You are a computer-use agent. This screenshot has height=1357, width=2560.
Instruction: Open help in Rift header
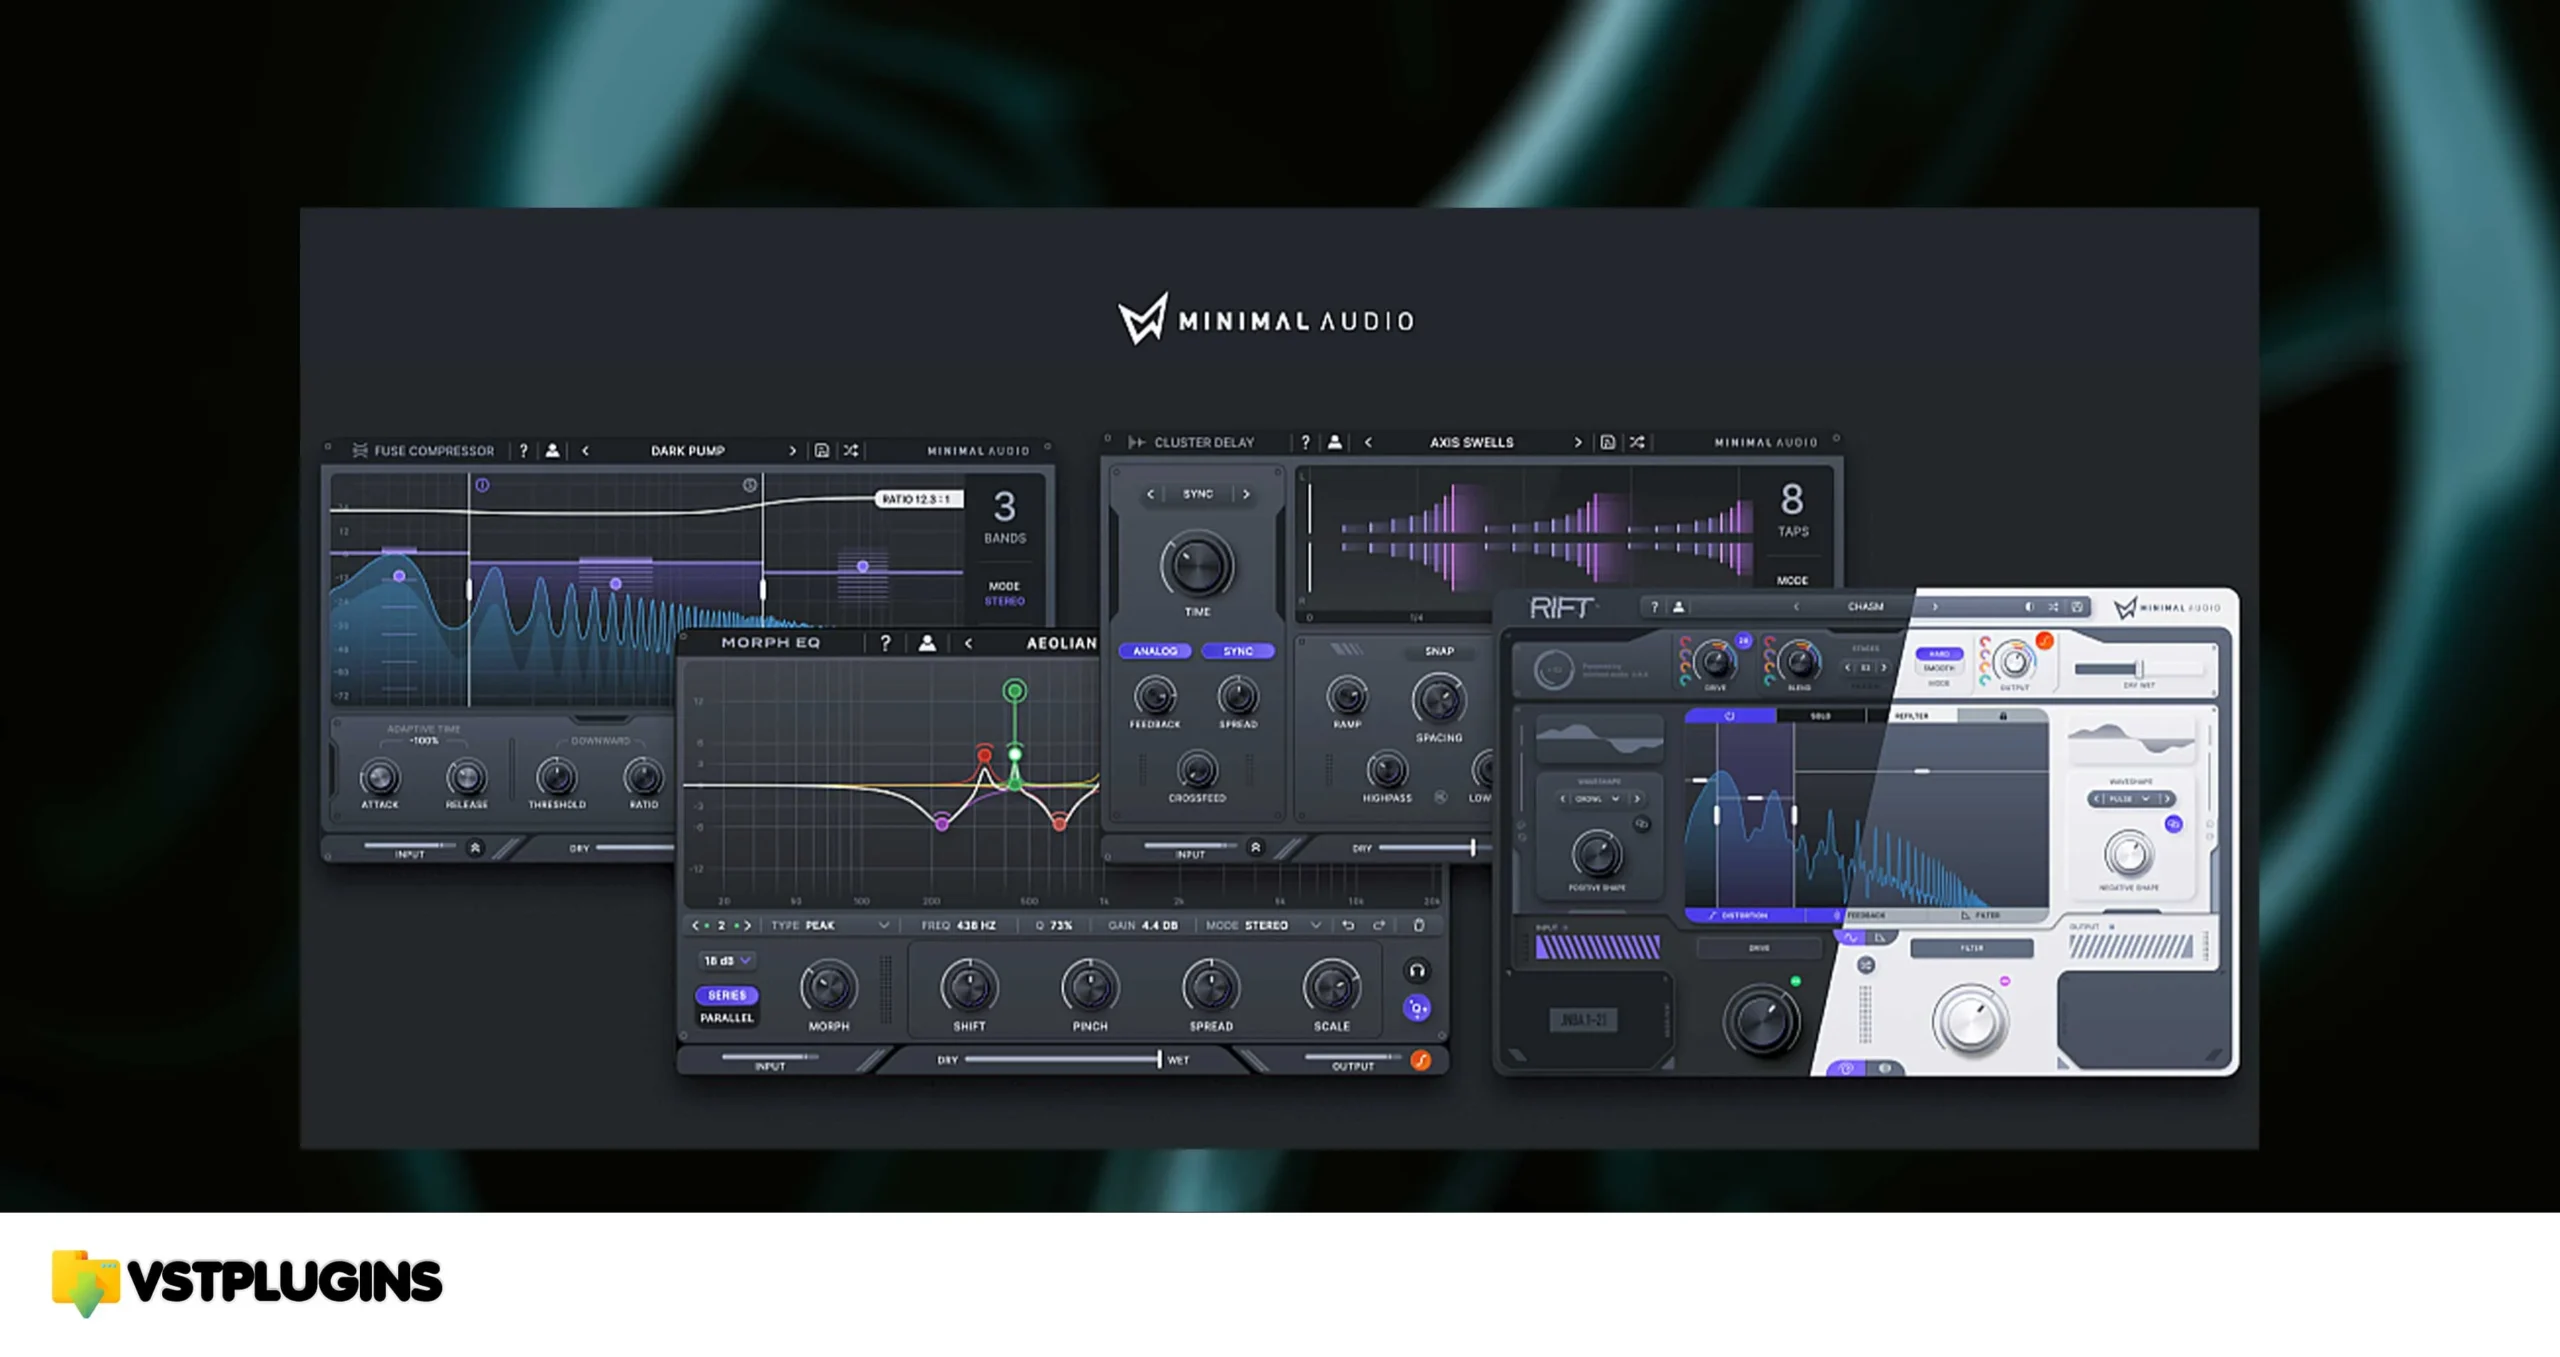click(x=1654, y=607)
